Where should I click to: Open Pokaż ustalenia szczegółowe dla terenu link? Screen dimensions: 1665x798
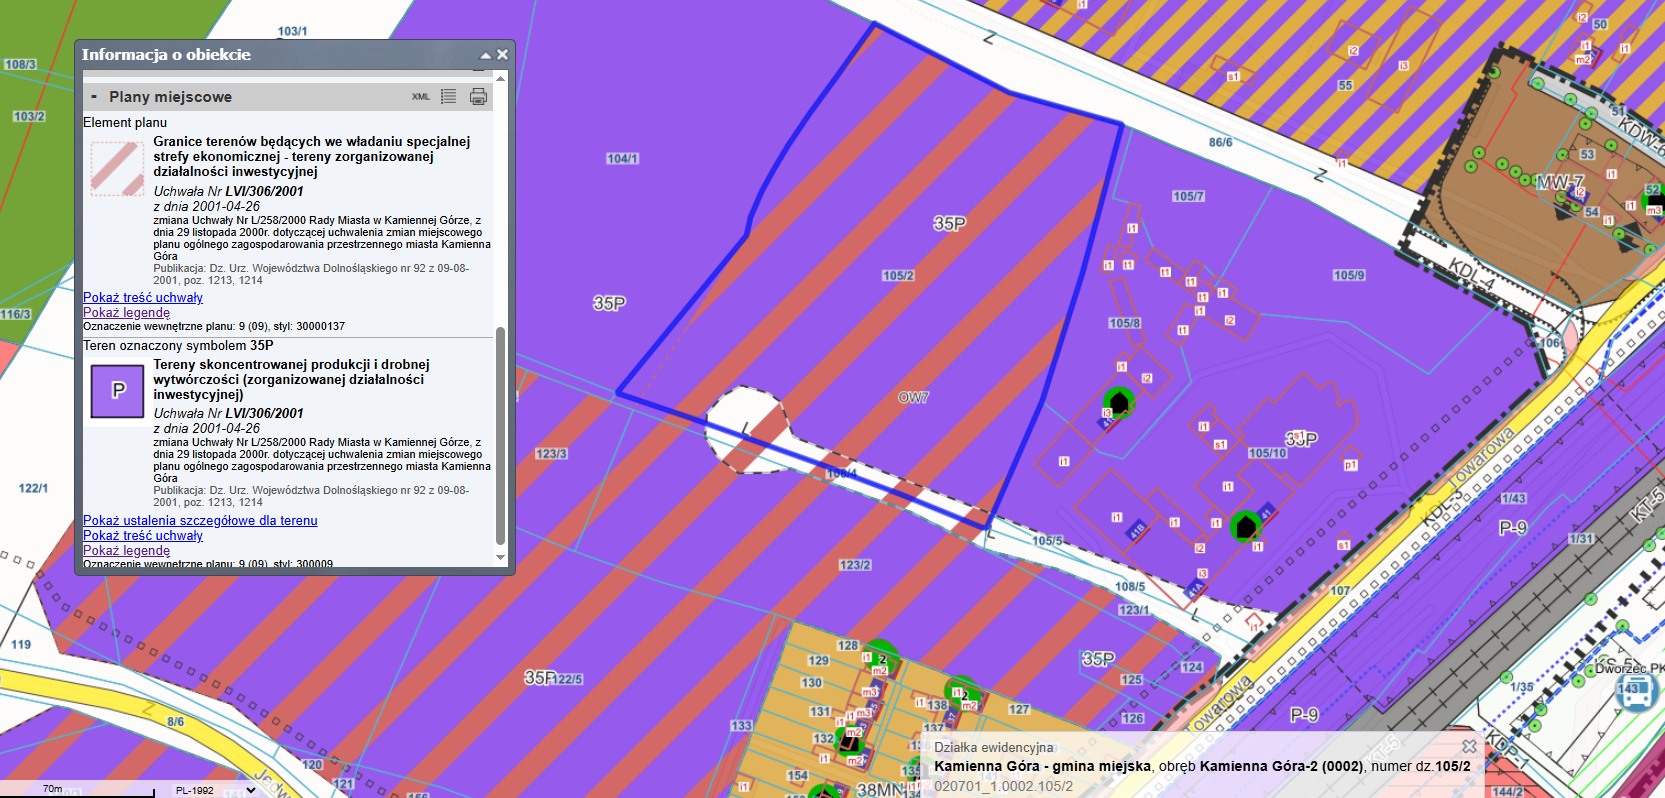[x=200, y=520]
